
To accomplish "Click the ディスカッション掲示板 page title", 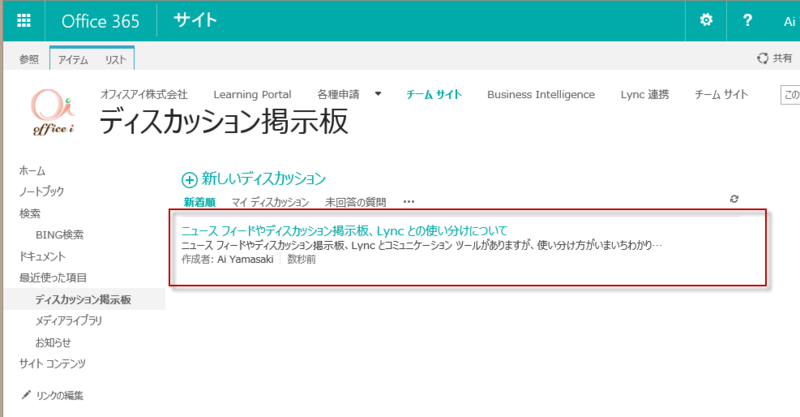I will click(223, 121).
